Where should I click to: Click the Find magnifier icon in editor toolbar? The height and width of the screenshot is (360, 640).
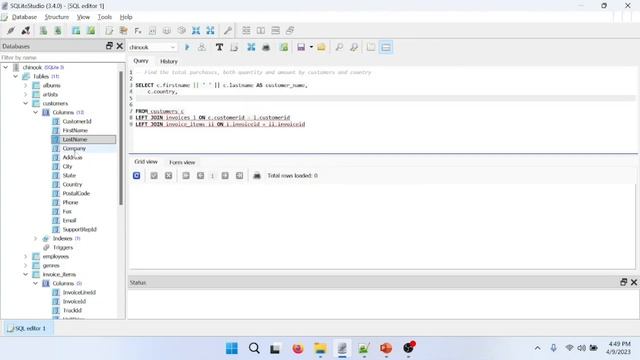pos(339,47)
